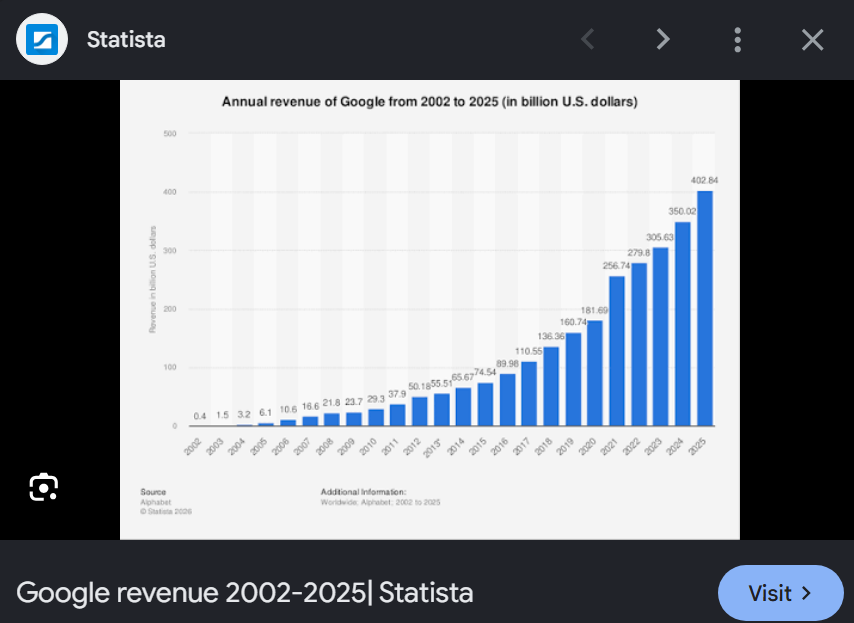The image size is (854, 623).
Task: Click the y-axis label 100
Action: point(170,368)
